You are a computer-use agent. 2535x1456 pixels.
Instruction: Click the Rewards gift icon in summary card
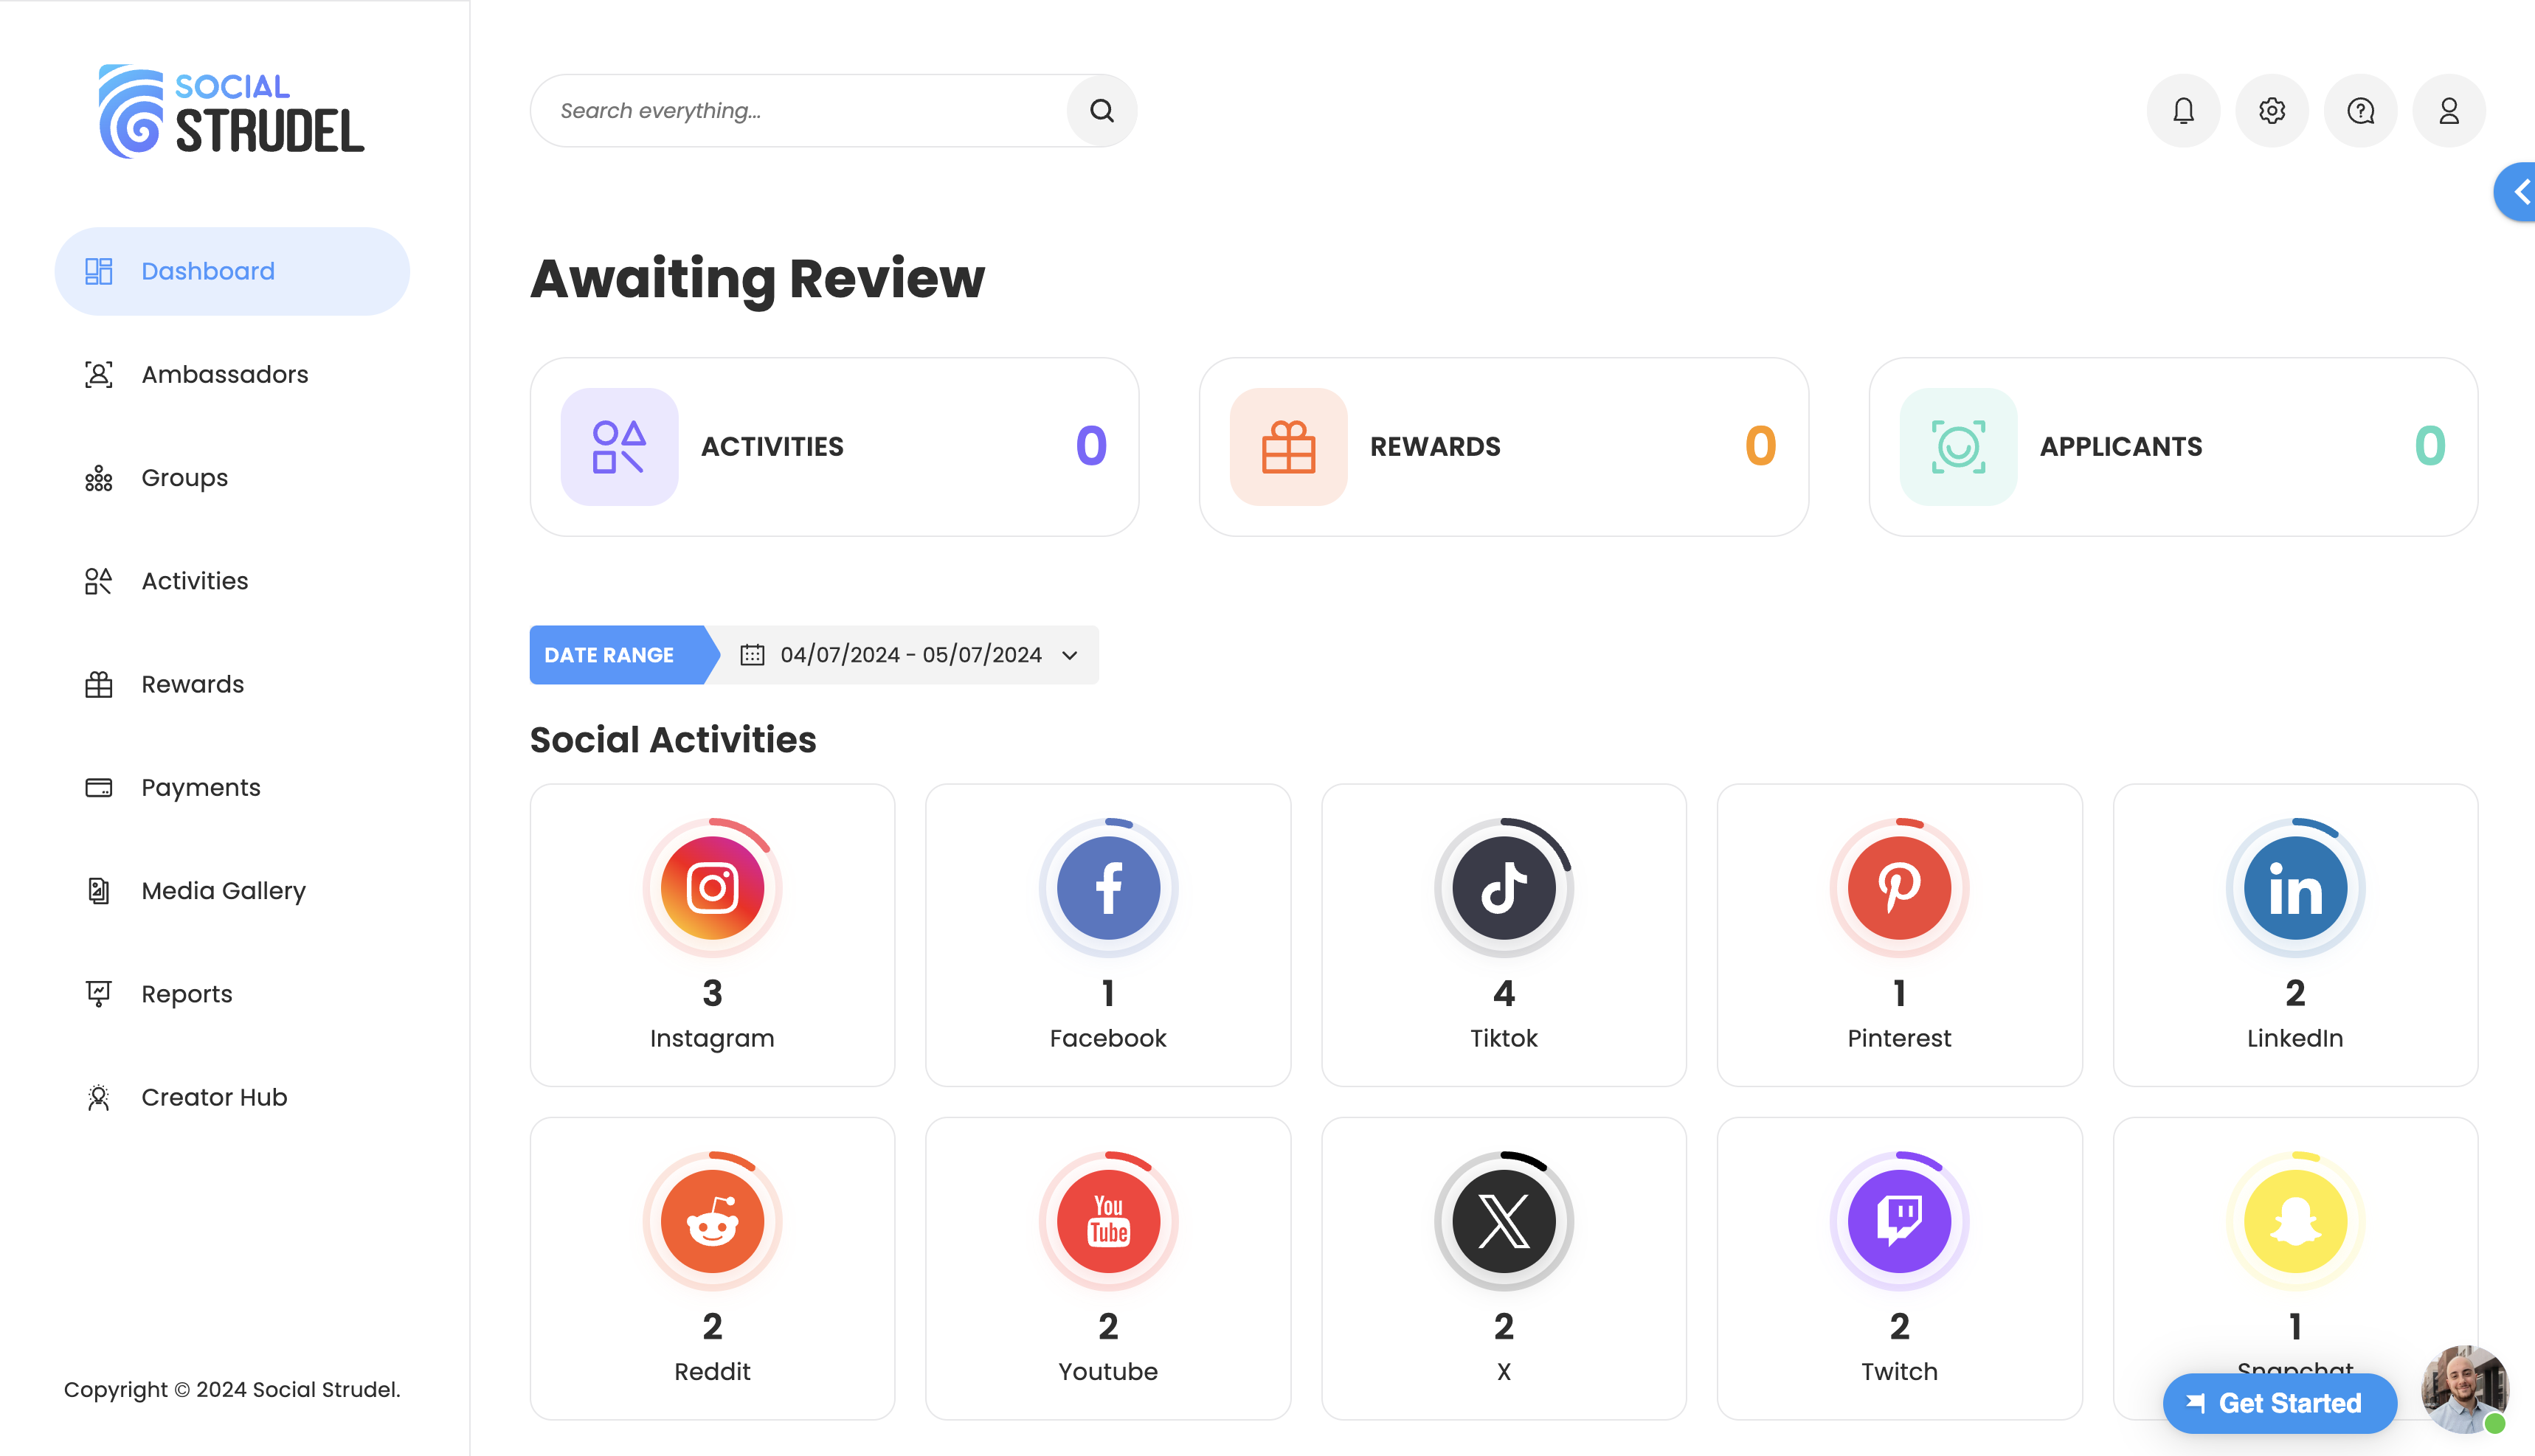[1288, 447]
